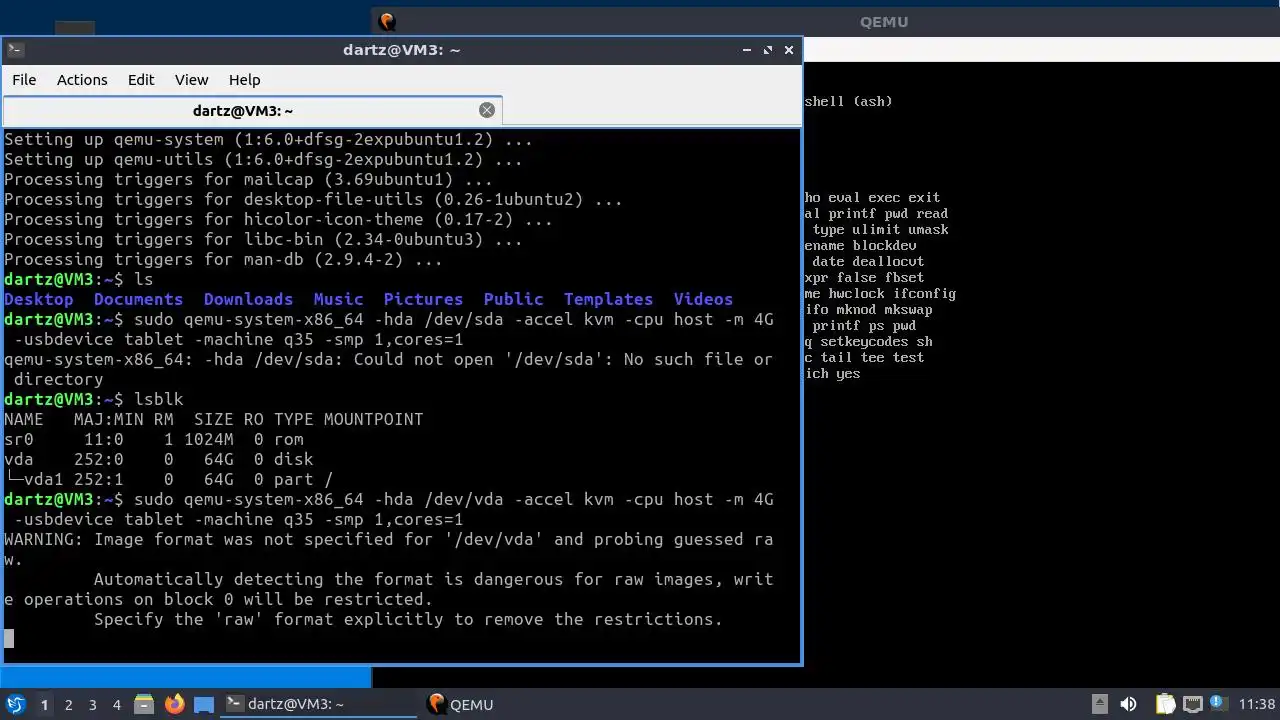Viewport: 1280px width, 720px height.
Task: Click the 'Public' folder name in ls output
Action: tap(514, 299)
